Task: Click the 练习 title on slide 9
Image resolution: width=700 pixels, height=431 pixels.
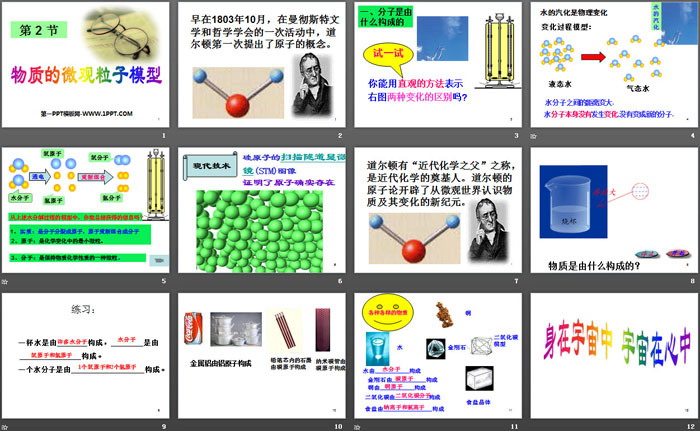Action: pos(83,309)
